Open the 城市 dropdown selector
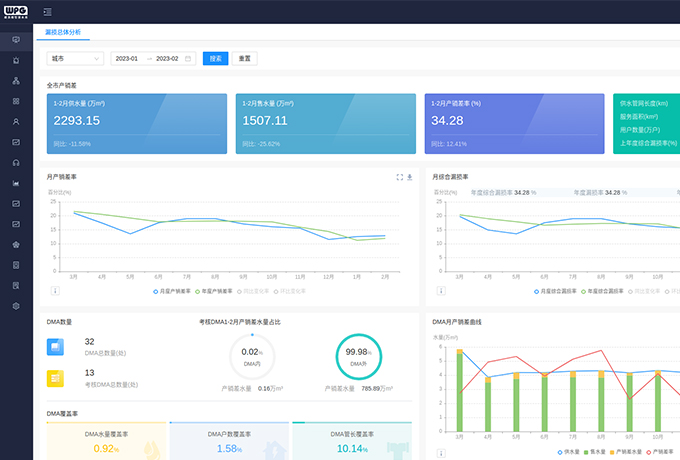The width and height of the screenshot is (680, 460). click(x=75, y=59)
